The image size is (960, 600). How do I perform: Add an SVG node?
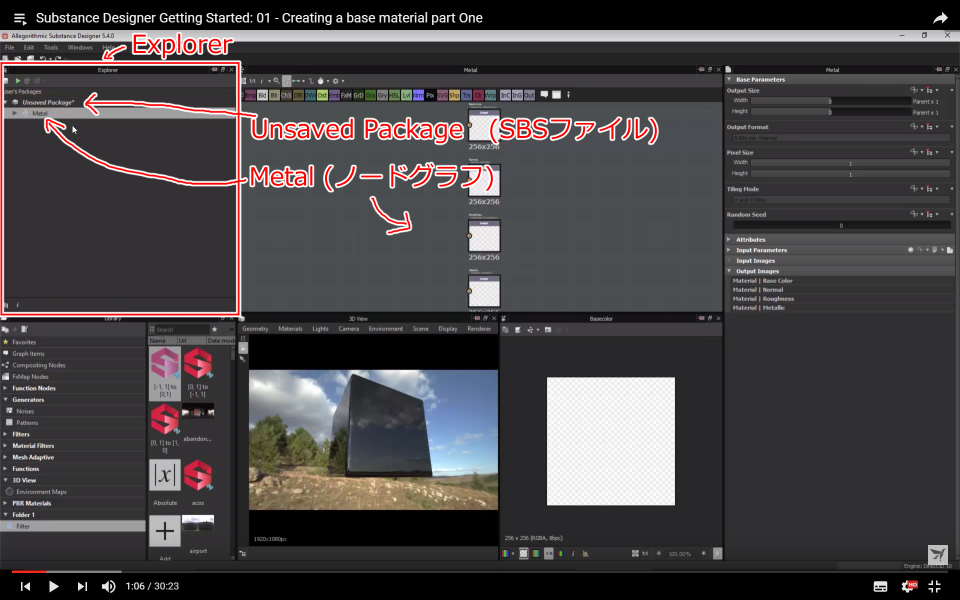[442, 95]
